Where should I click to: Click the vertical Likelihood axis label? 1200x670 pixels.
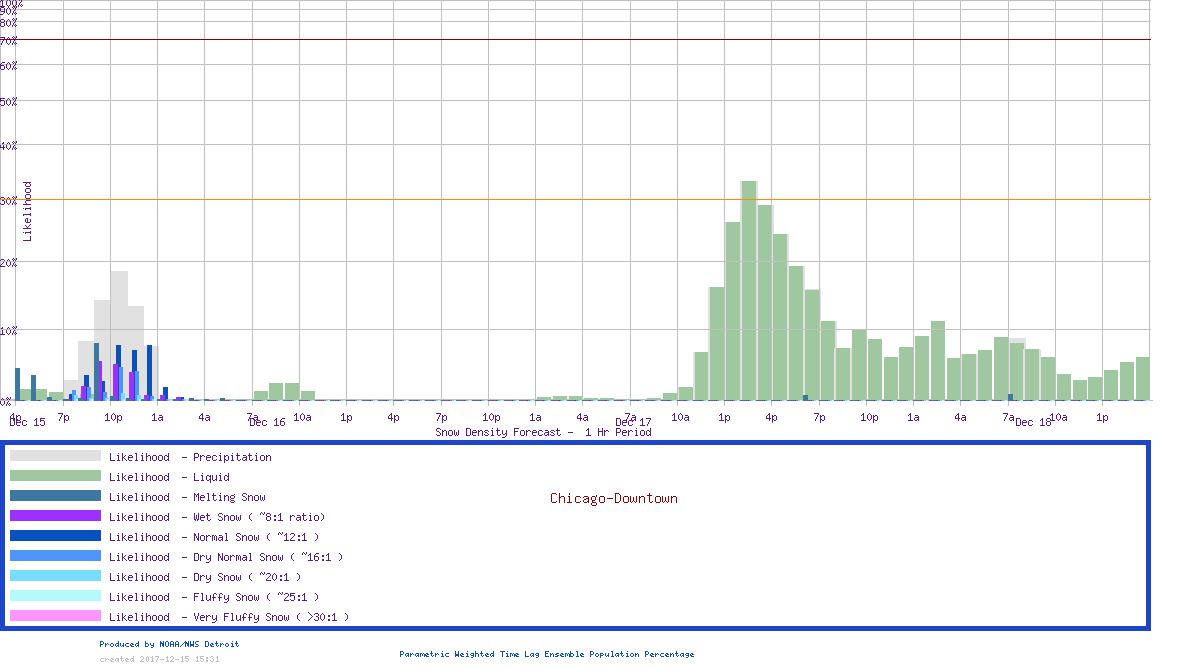tap(28, 211)
